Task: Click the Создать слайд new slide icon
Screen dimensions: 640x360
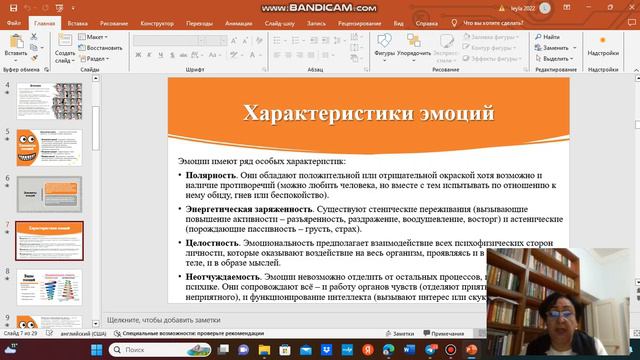Action: [64, 41]
